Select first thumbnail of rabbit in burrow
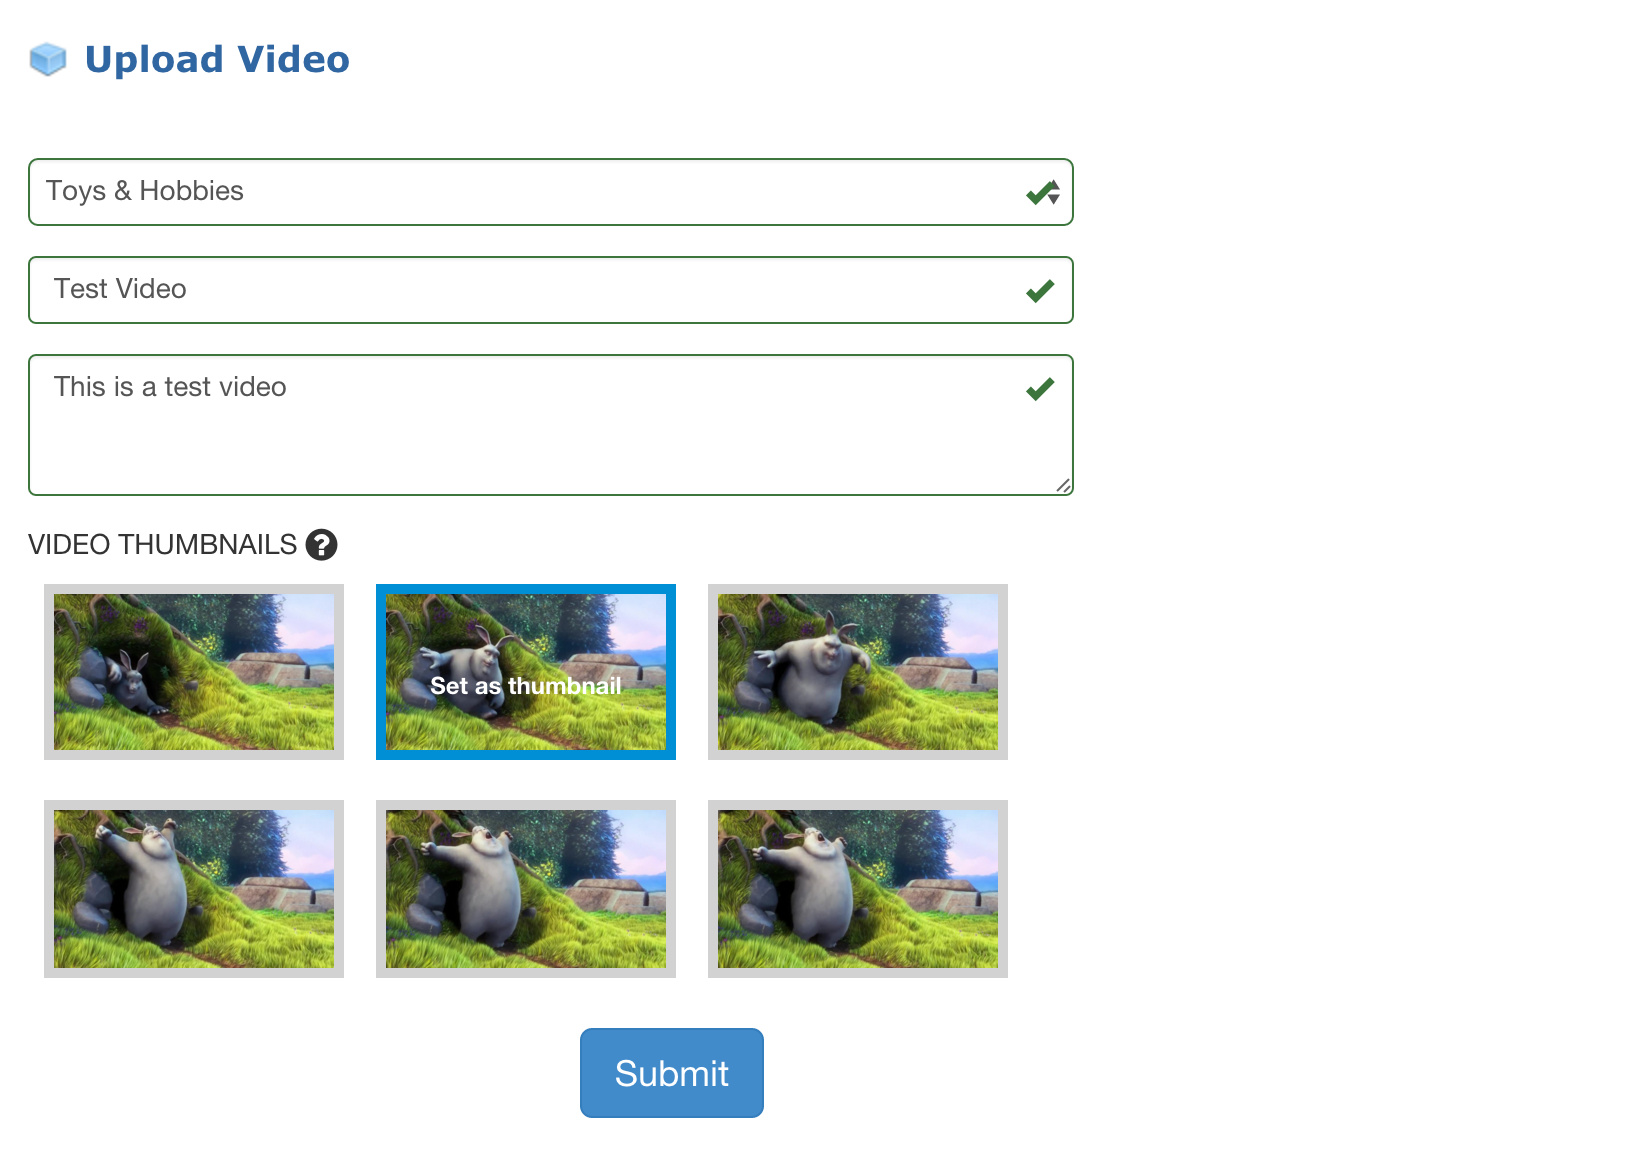The width and height of the screenshot is (1626, 1160). click(x=194, y=672)
